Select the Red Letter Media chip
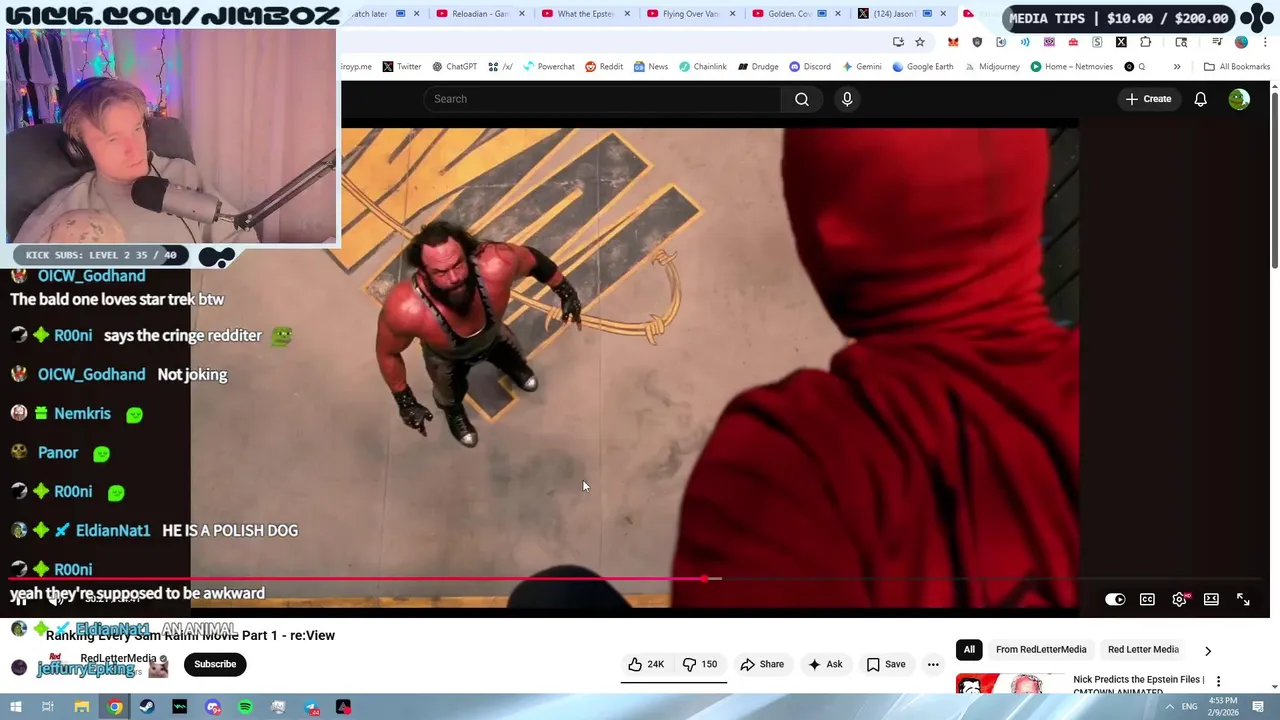The image size is (1280, 720). pyautogui.click(x=1143, y=650)
